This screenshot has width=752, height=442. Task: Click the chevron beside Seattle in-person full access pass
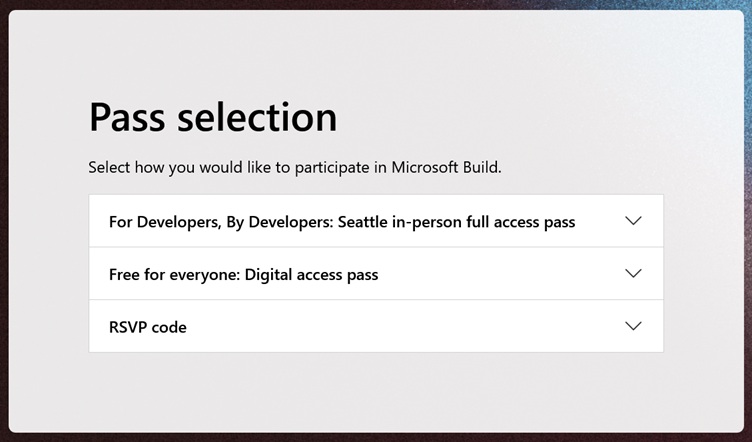633,221
